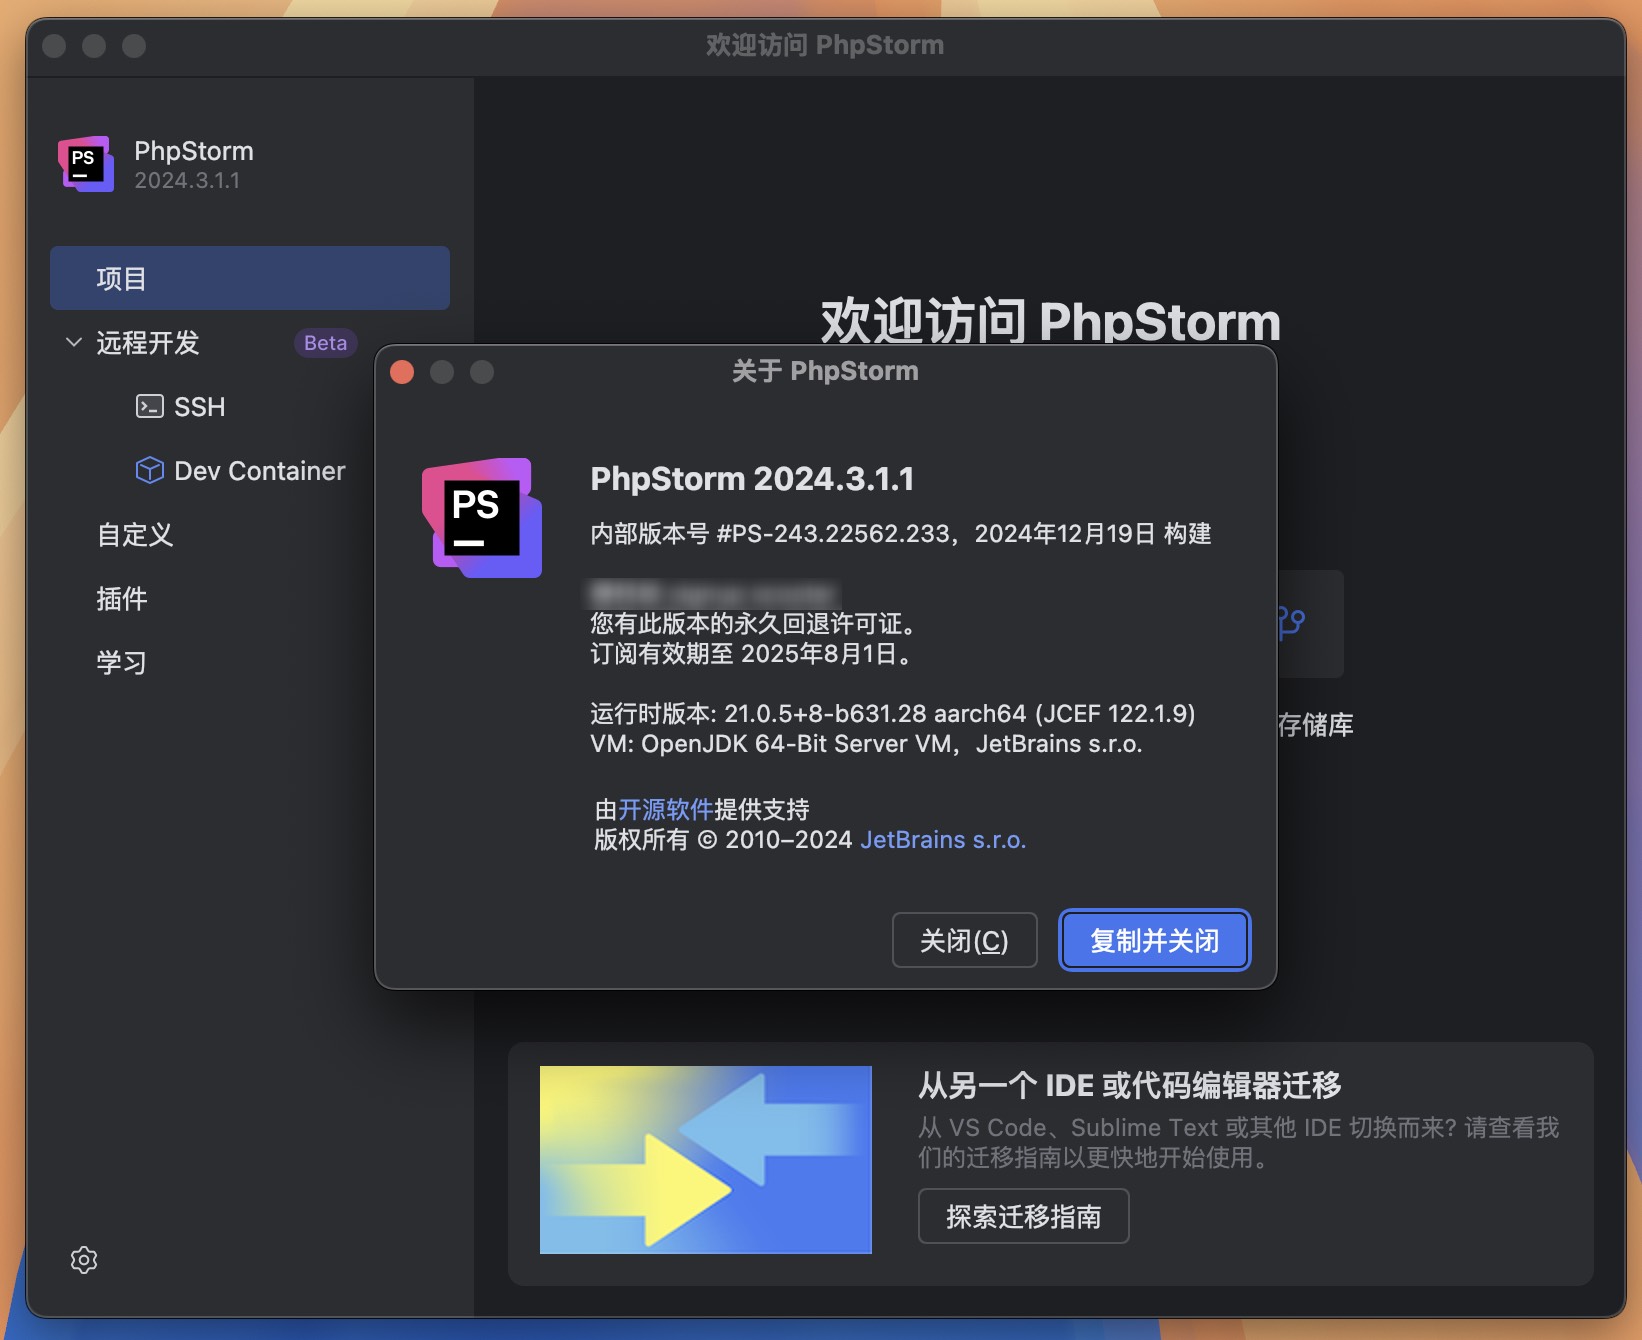Click the 从另一个 IDE 或代码编辑器迁移 heading

pyautogui.click(x=1130, y=1086)
